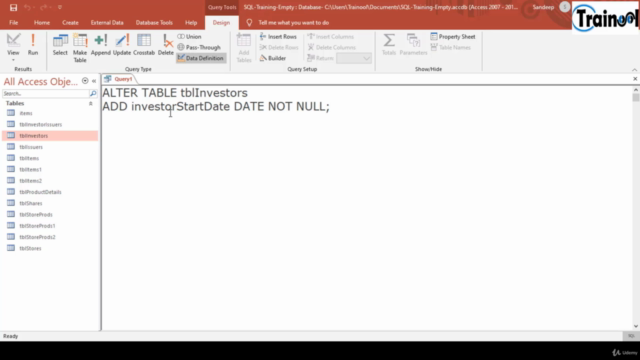Toggle the Property Sheet pane

[x=453, y=36]
